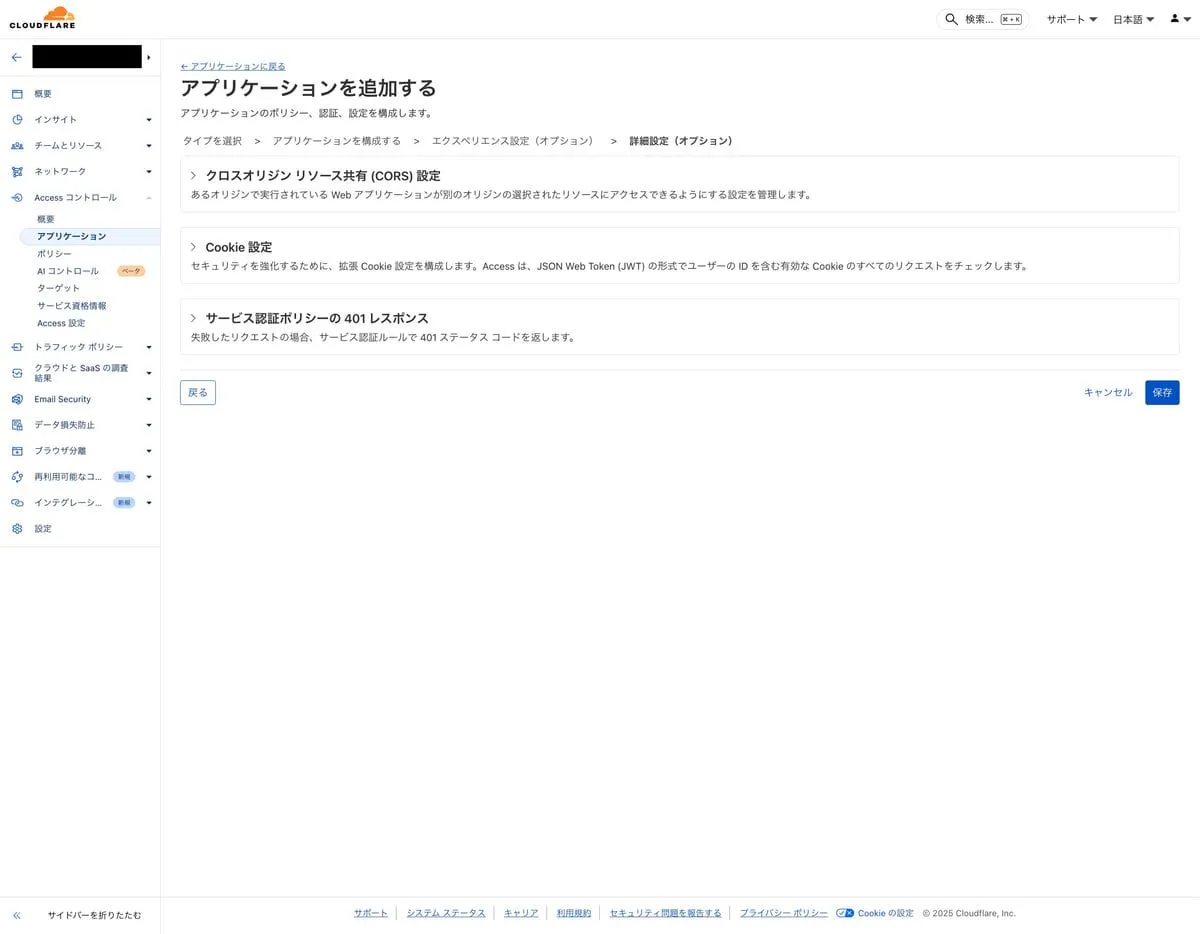
Task: Expand the Cookie 設定 section
Action: pos(194,247)
